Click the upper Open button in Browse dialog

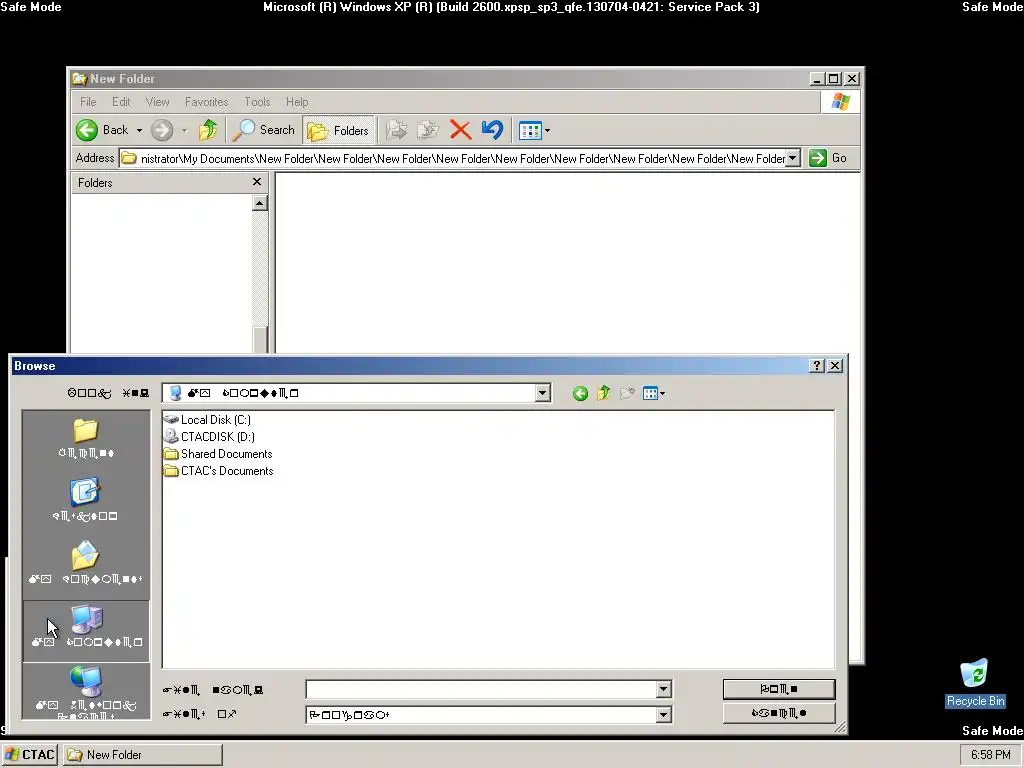(778, 689)
